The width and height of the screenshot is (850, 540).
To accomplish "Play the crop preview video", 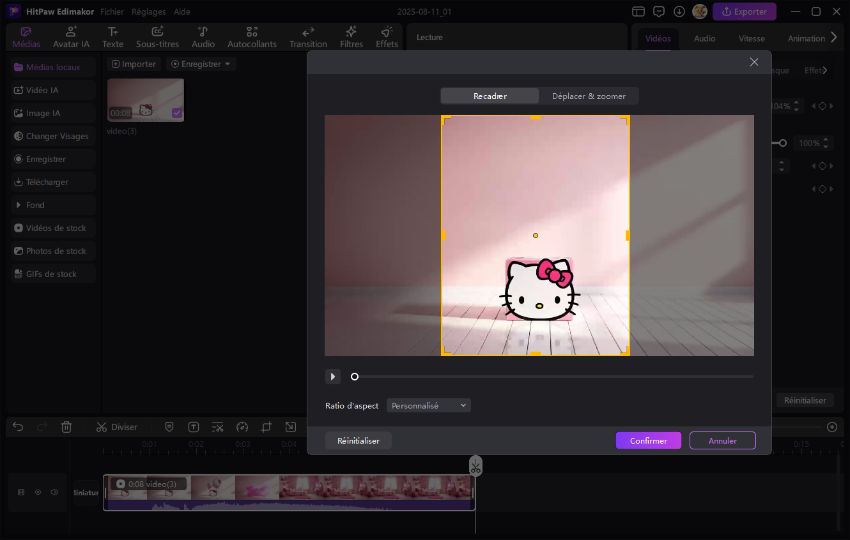I will click(x=332, y=376).
